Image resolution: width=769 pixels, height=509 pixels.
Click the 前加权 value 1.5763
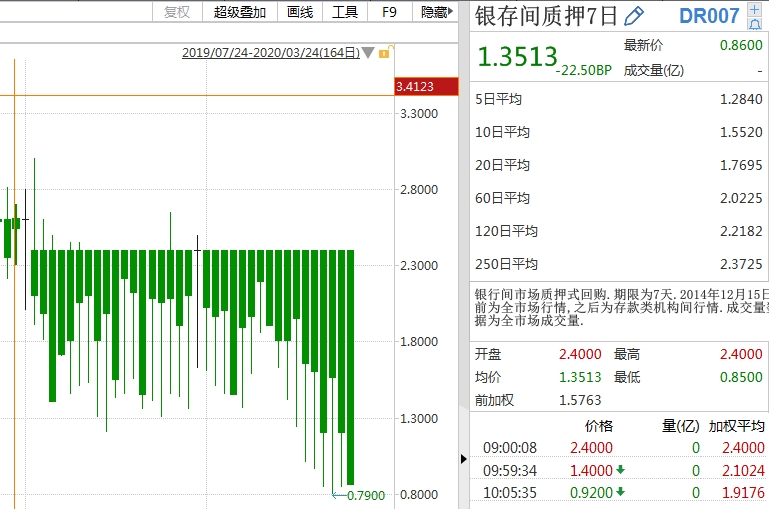point(580,400)
